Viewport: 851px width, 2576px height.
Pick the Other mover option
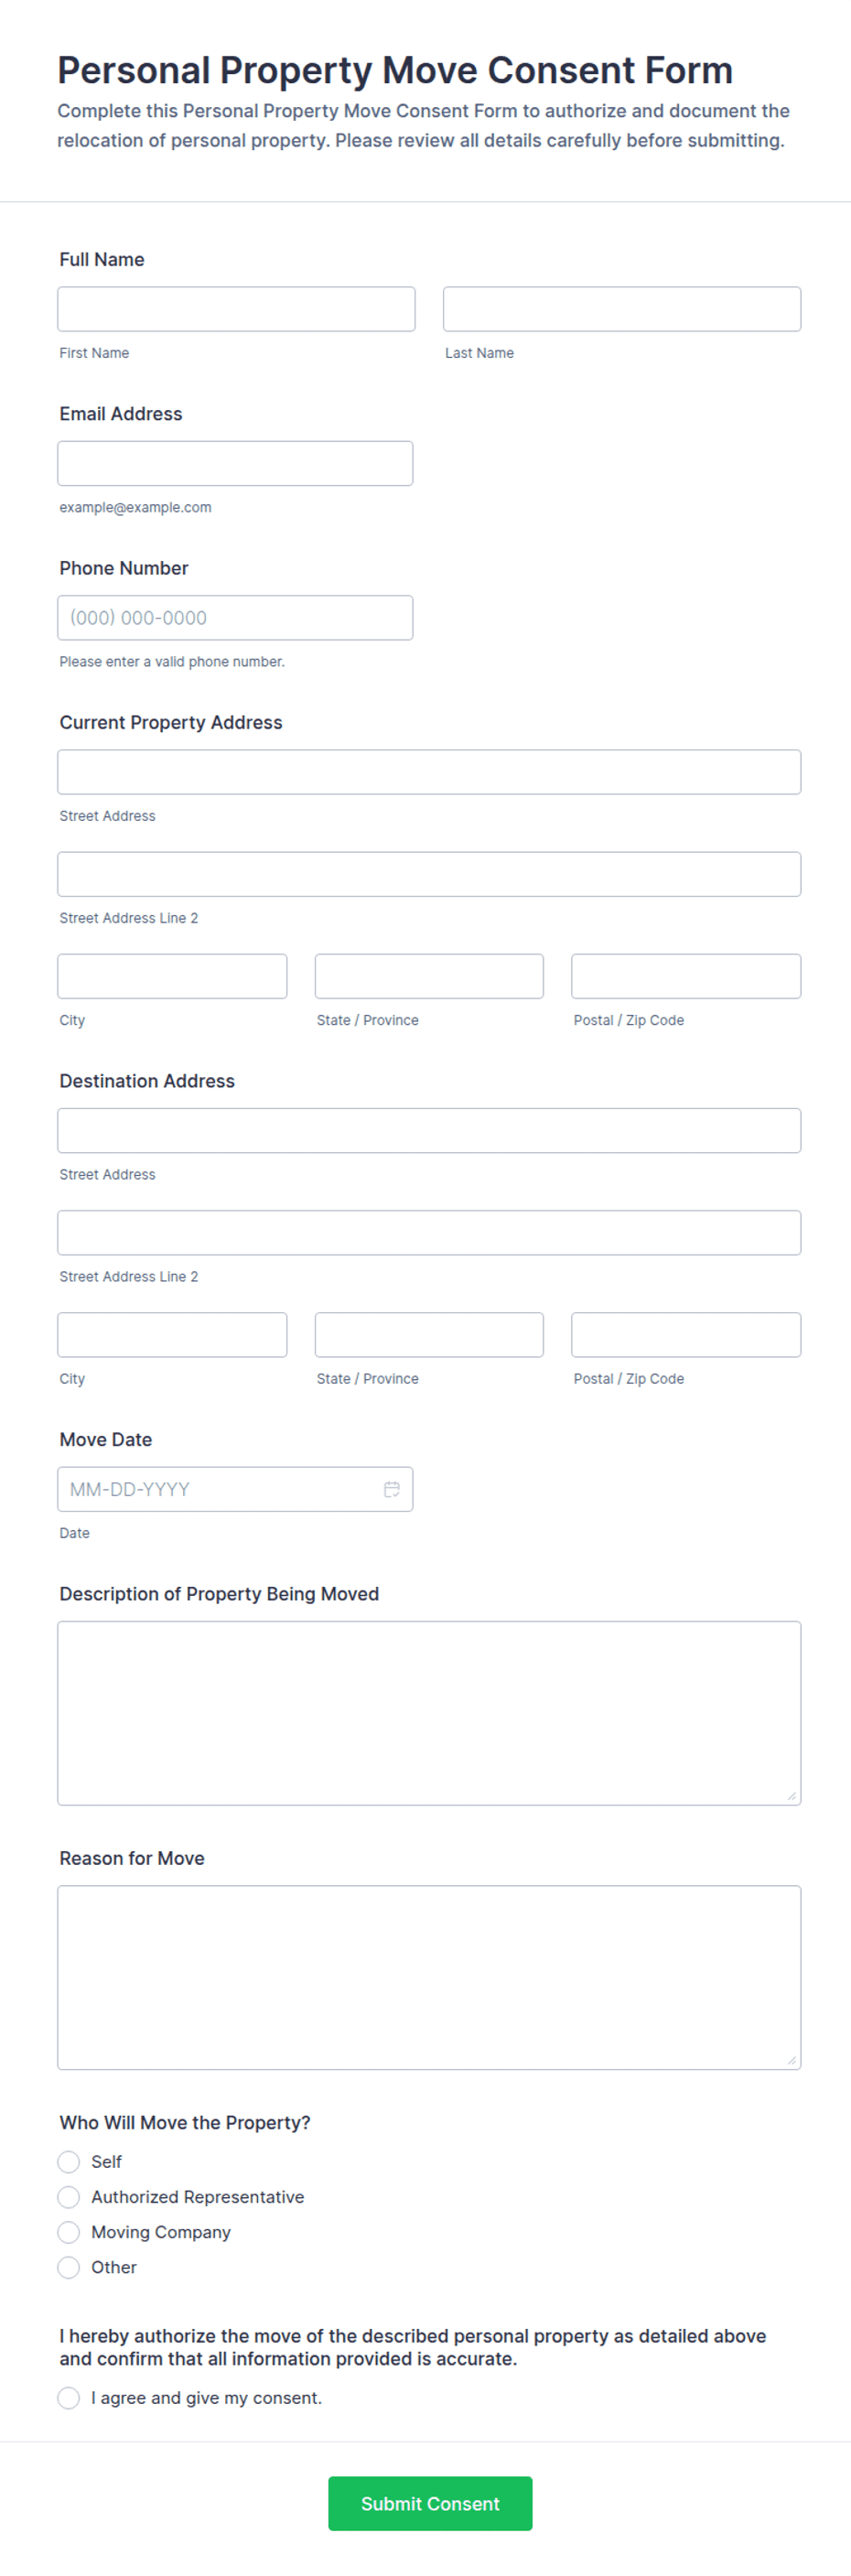68,2267
